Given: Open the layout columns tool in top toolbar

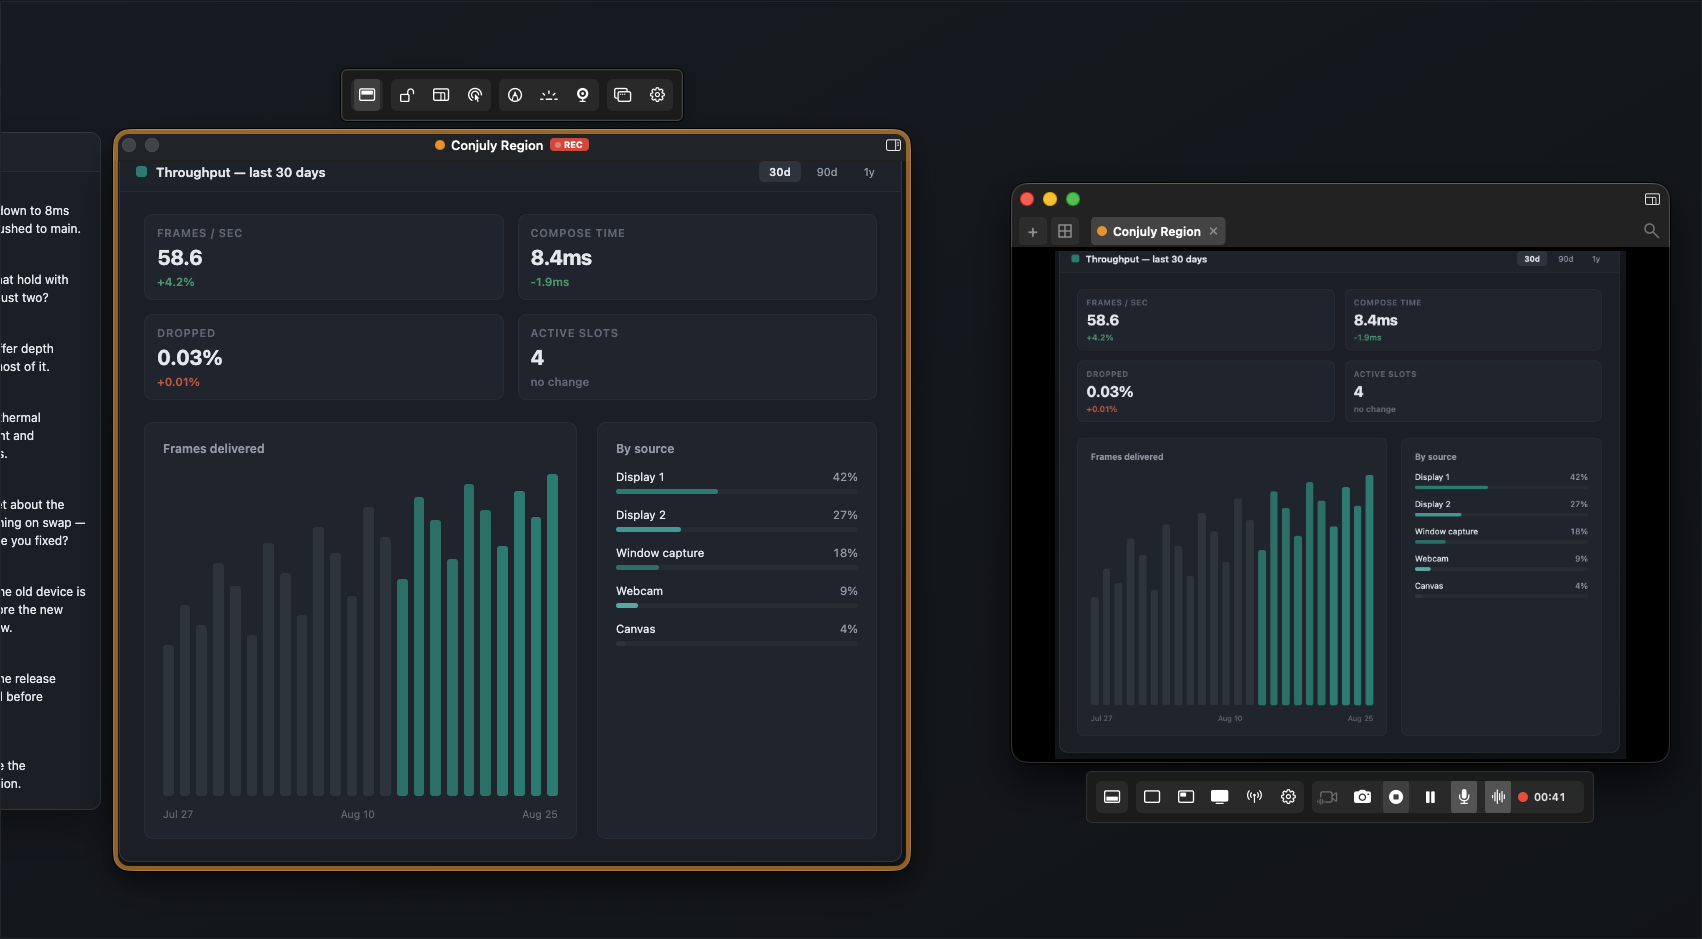Looking at the screenshot, I should click(x=441, y=95).
